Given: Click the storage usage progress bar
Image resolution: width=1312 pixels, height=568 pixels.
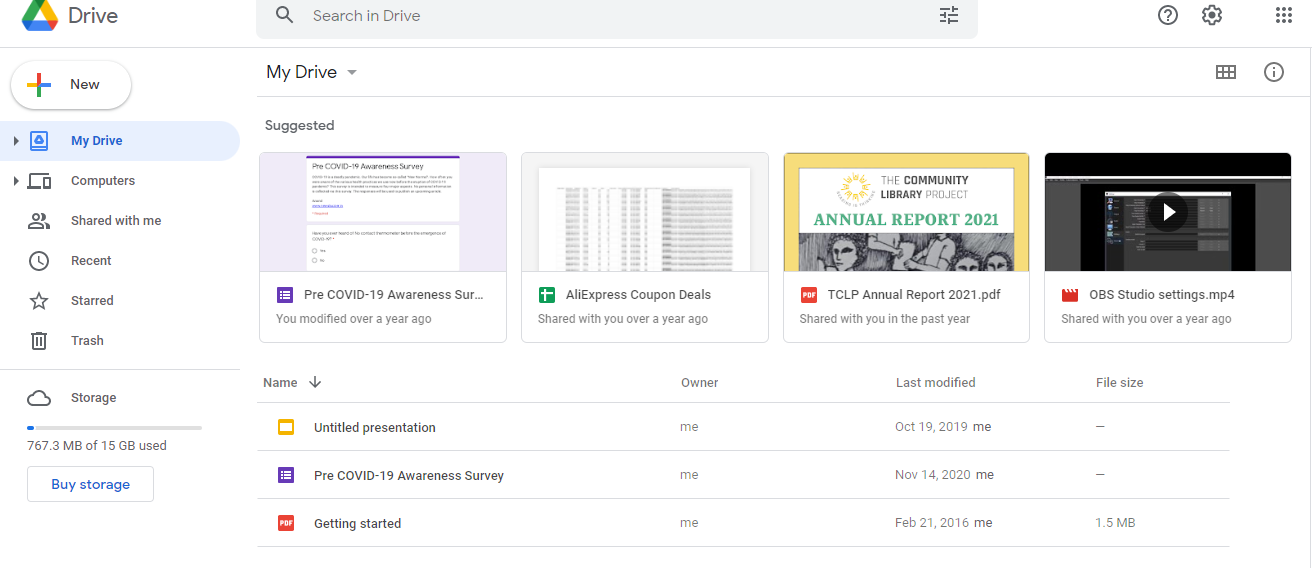Looking at the screenshot, I should 114,428.
